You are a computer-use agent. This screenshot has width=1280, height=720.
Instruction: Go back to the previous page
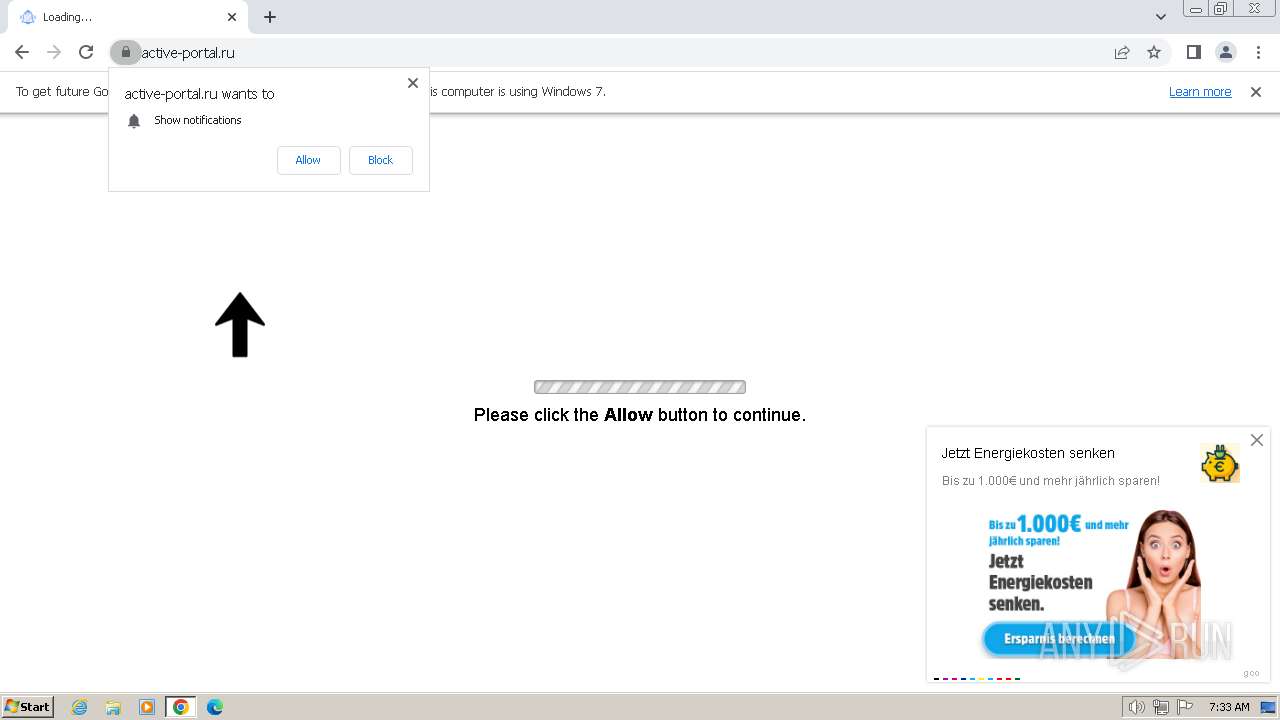[22, 52]
